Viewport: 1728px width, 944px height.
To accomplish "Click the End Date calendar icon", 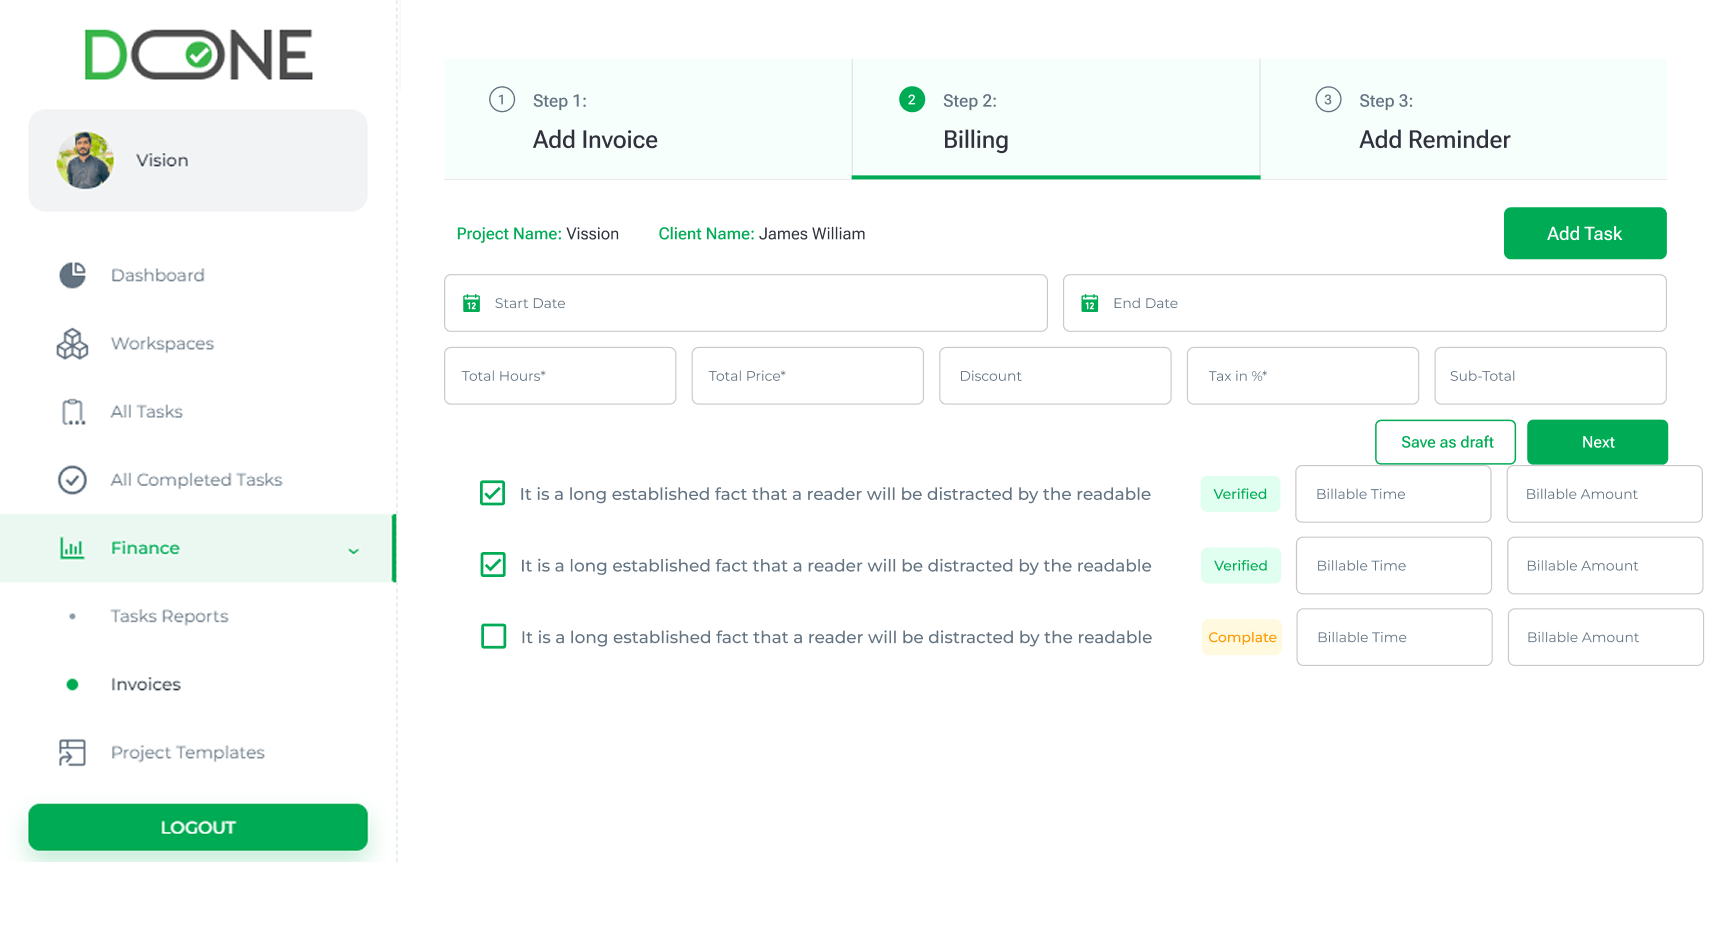I will pos(1090,303).
